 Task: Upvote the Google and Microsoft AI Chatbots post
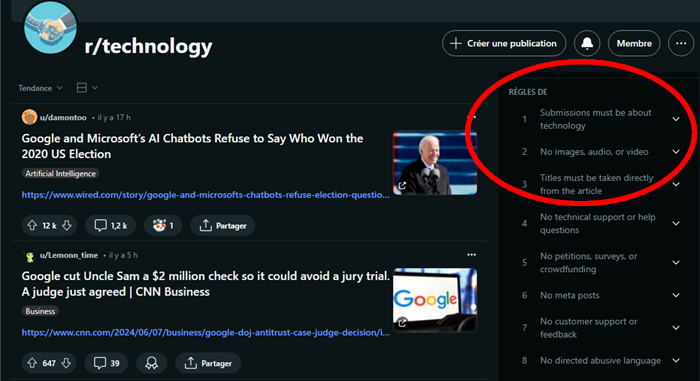pyautogui.click(x=32, y=226)
